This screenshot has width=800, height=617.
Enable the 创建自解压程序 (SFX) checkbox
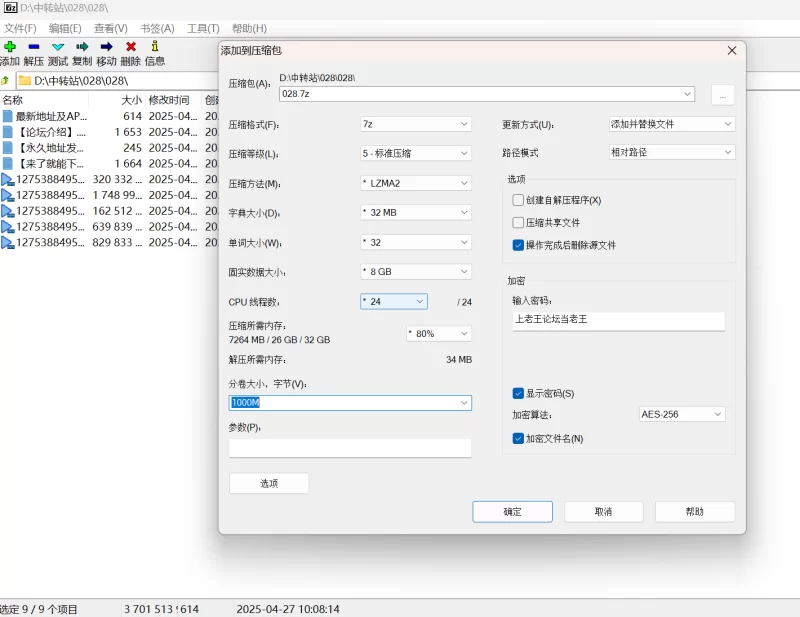coord(518,200)
